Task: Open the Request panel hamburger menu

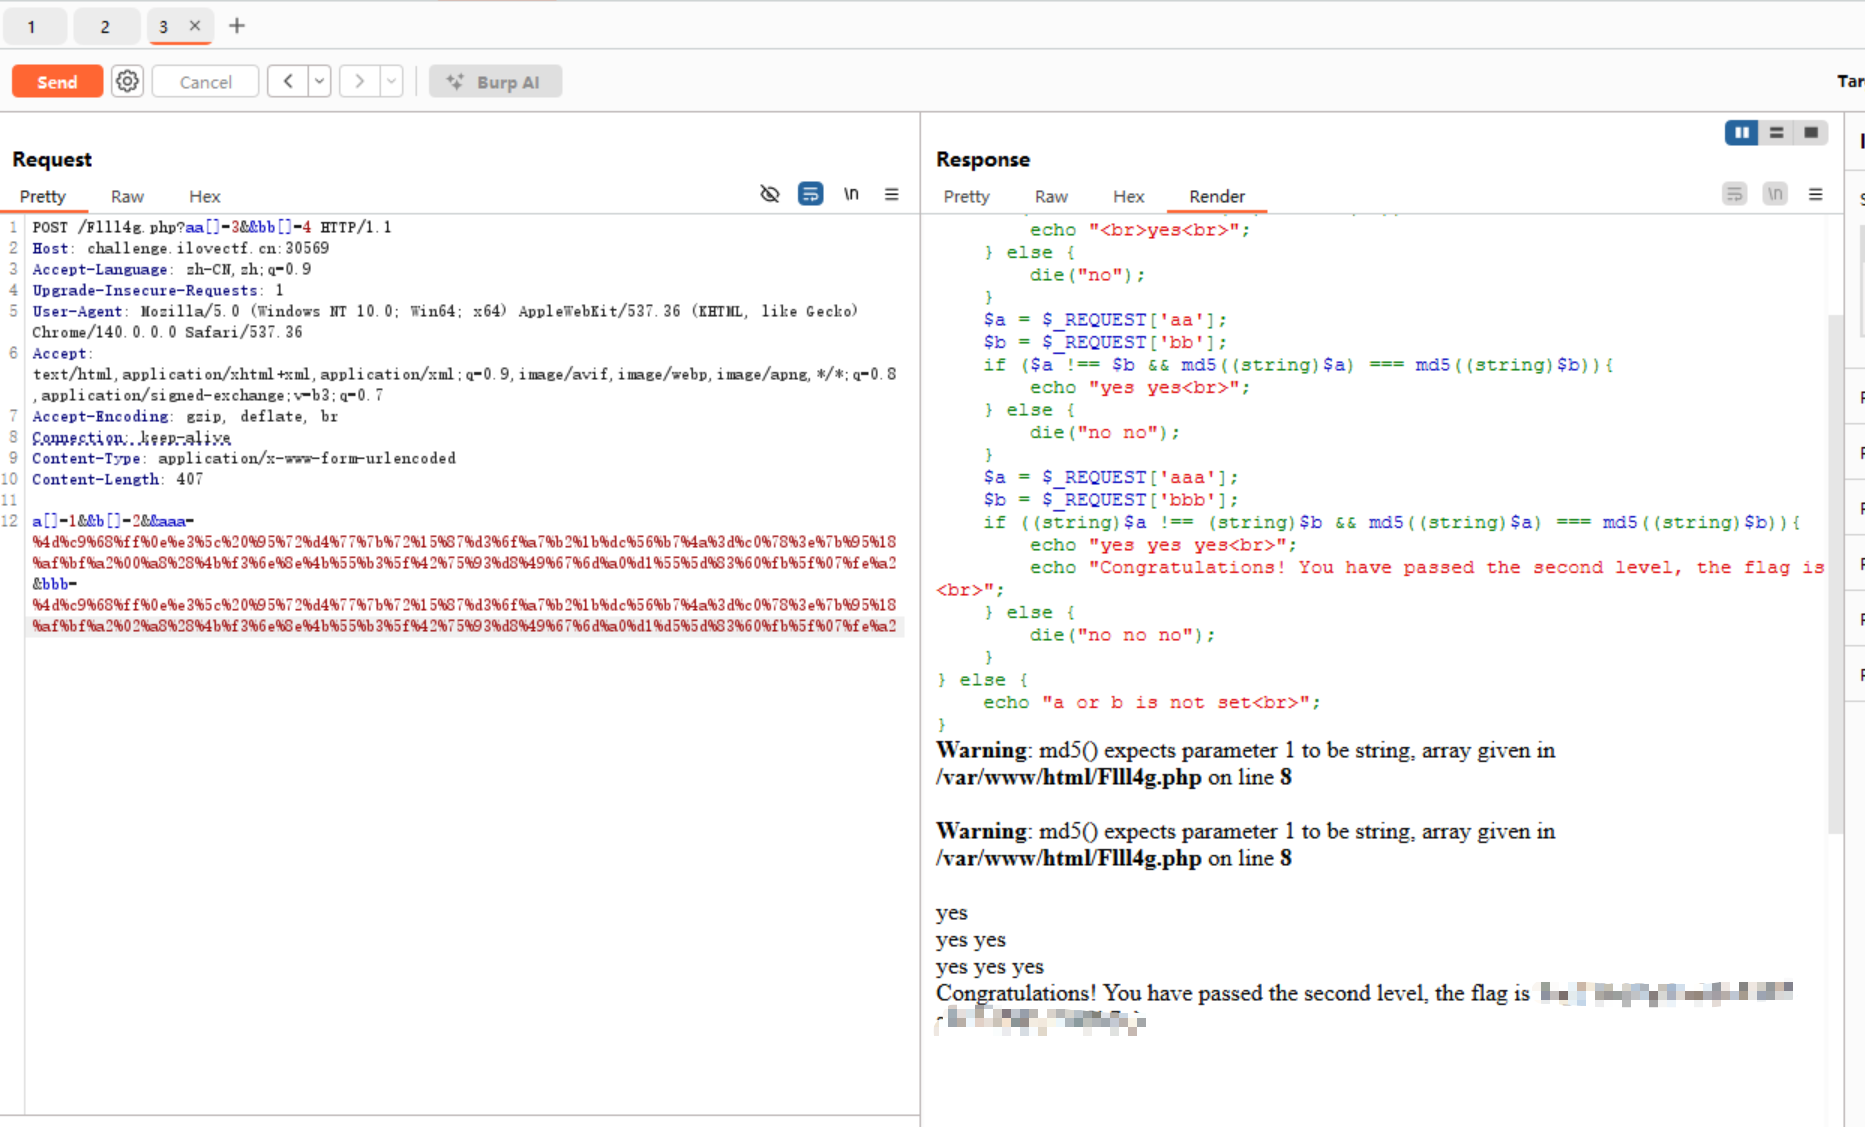Action: [x=891, y=194]
